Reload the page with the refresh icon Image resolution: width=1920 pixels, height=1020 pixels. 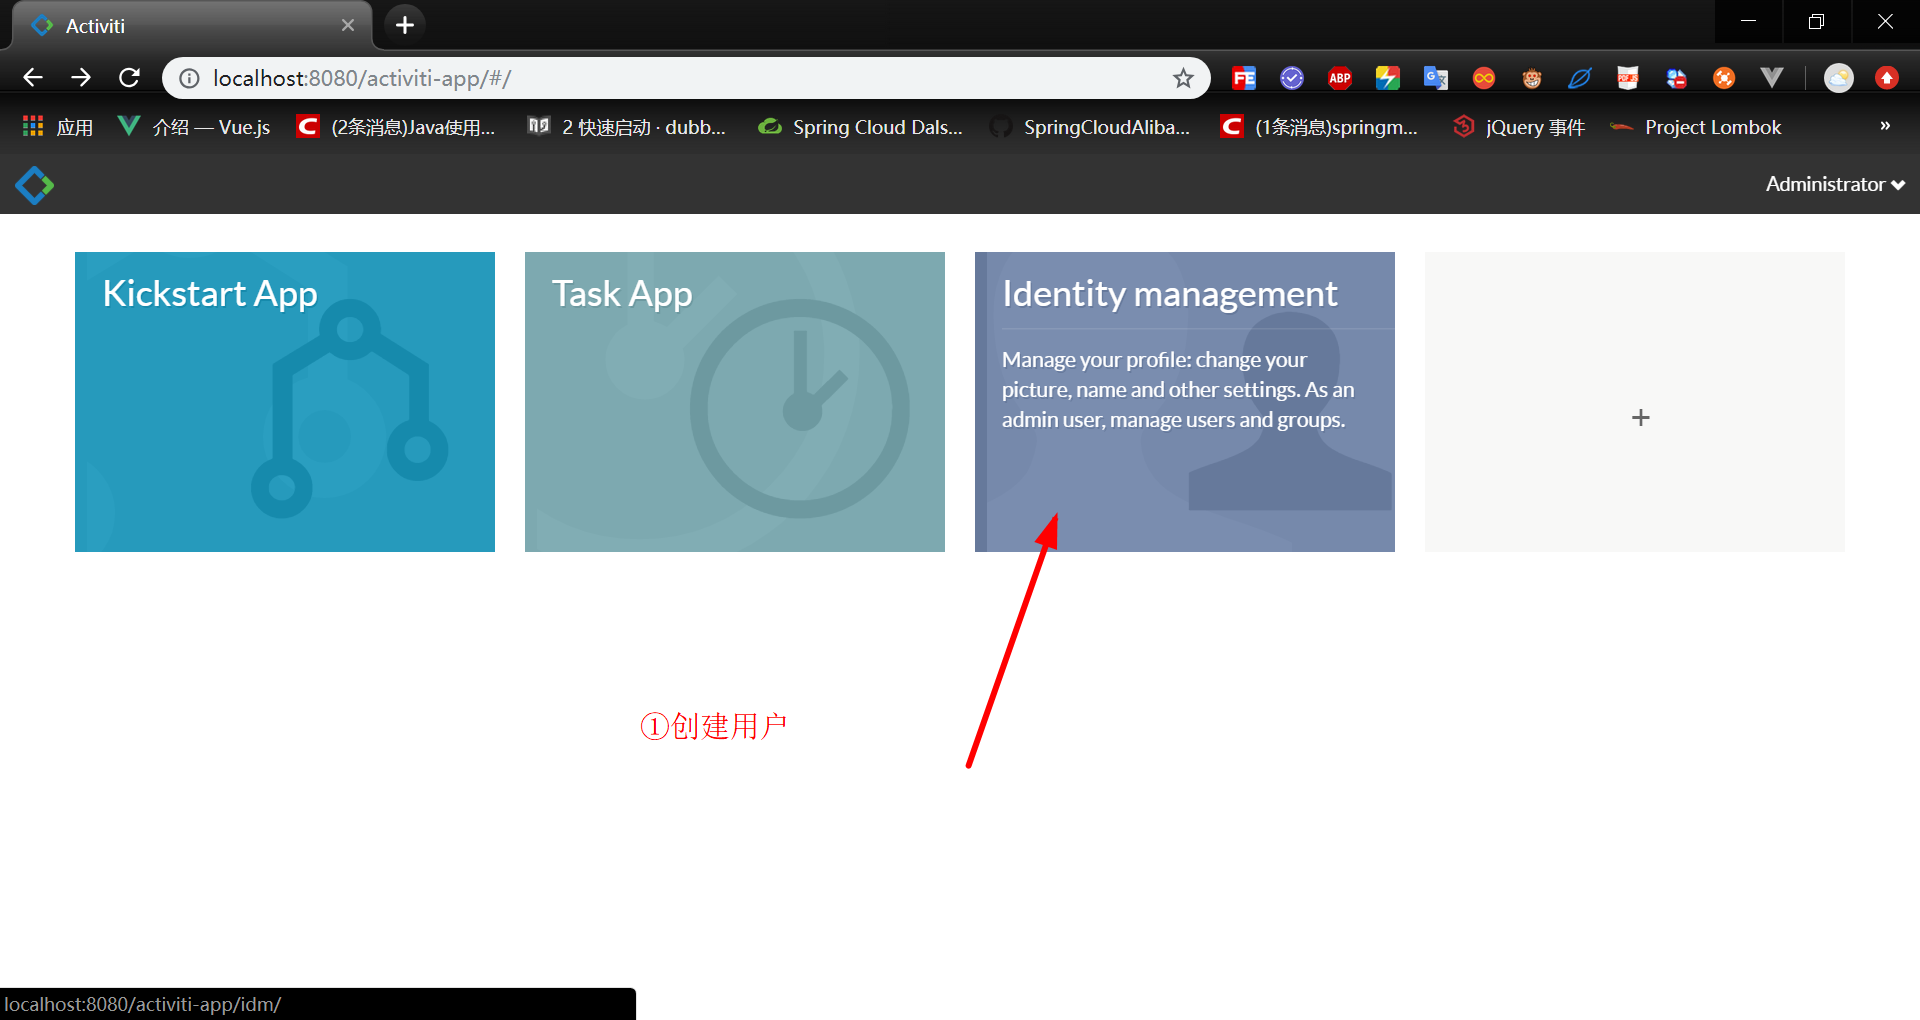(129, 78)
